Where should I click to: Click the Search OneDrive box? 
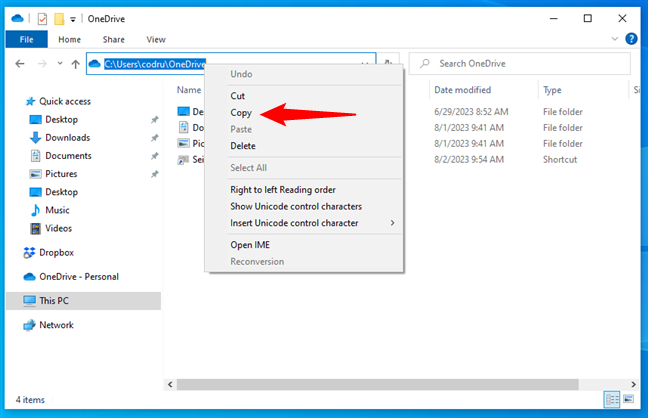click(520, 64)
